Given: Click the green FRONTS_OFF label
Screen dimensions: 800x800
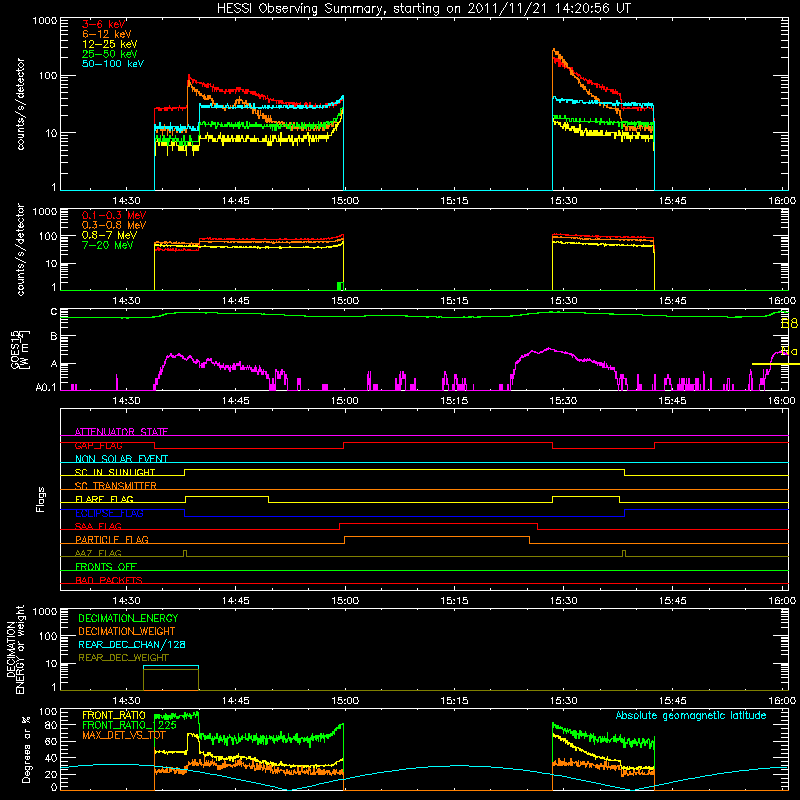Looking at the screenshot, I should click(106, 566).
